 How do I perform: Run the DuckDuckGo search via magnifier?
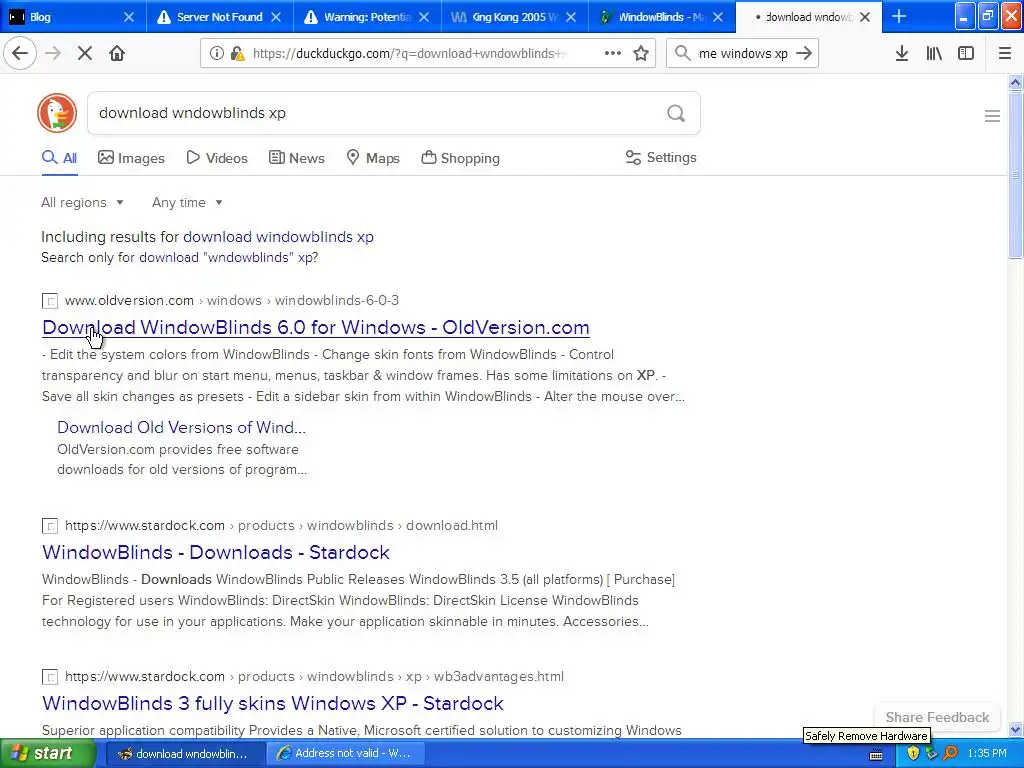[676, 114]
